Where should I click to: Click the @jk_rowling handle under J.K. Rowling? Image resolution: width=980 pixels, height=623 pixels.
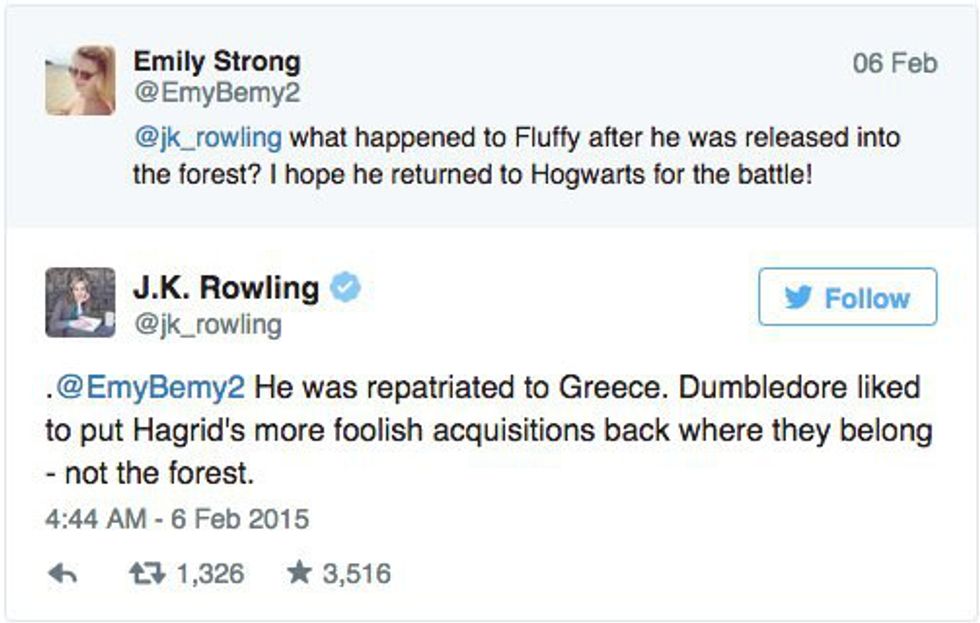pyautogui.click(x=208, y=324)
